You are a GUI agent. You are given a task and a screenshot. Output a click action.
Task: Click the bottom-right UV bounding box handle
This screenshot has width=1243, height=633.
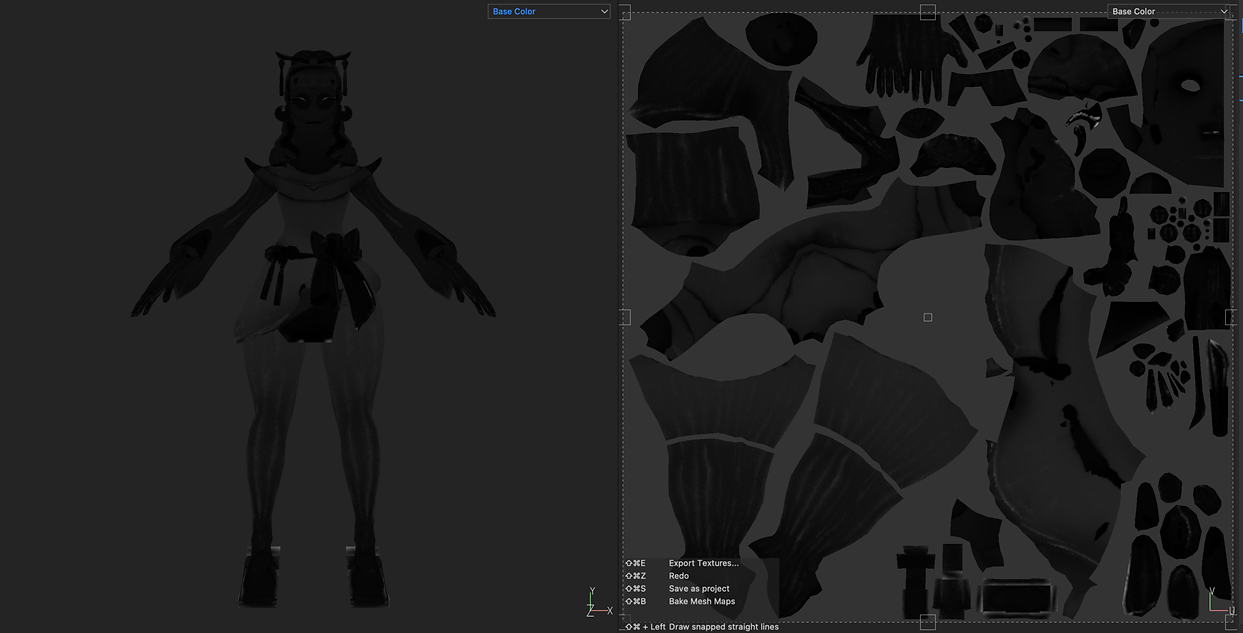tap(1231, 622)
